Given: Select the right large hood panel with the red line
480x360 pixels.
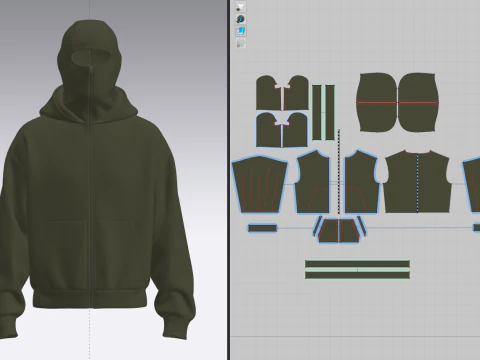Looking at the screenshot, I should tap(418, 102).
